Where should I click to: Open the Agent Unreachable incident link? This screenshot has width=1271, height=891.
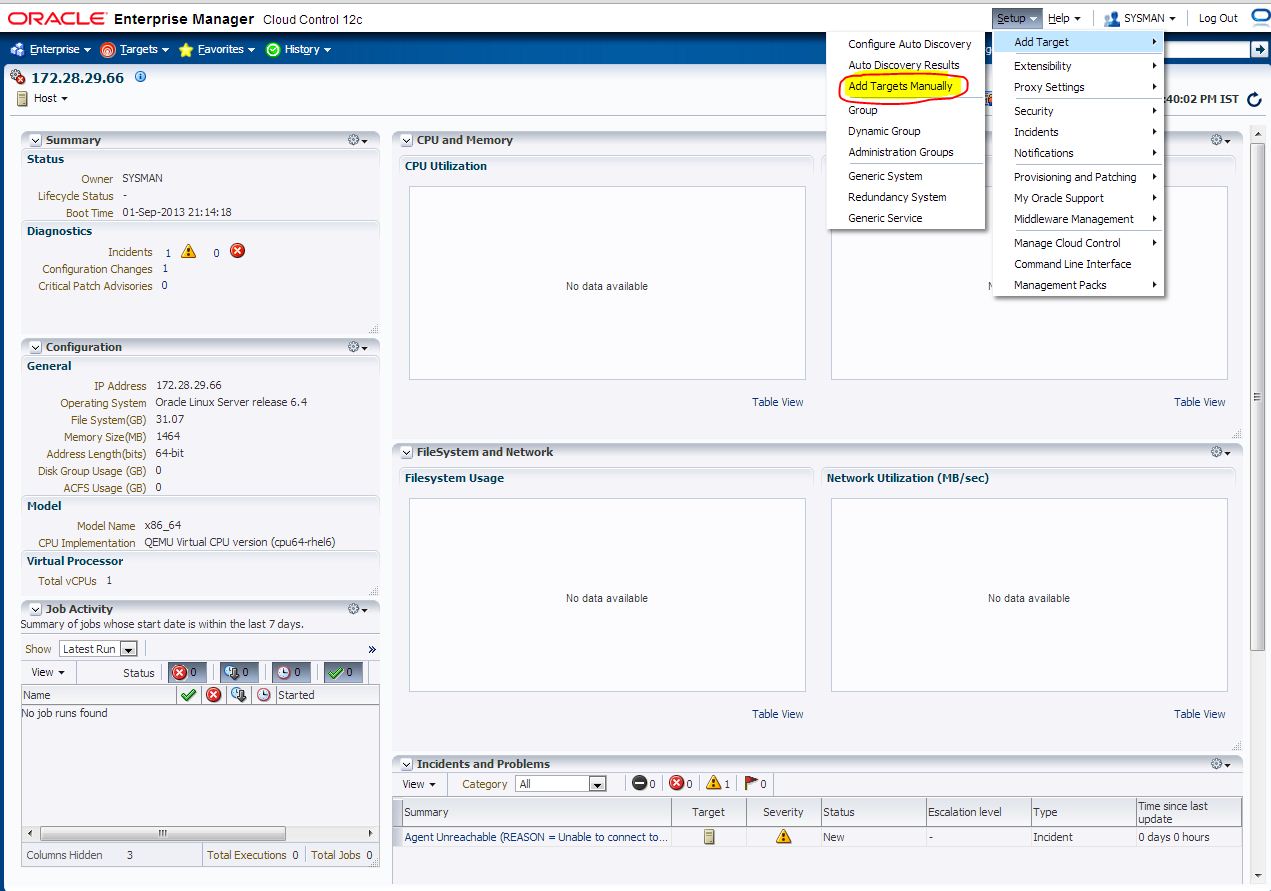536,837
